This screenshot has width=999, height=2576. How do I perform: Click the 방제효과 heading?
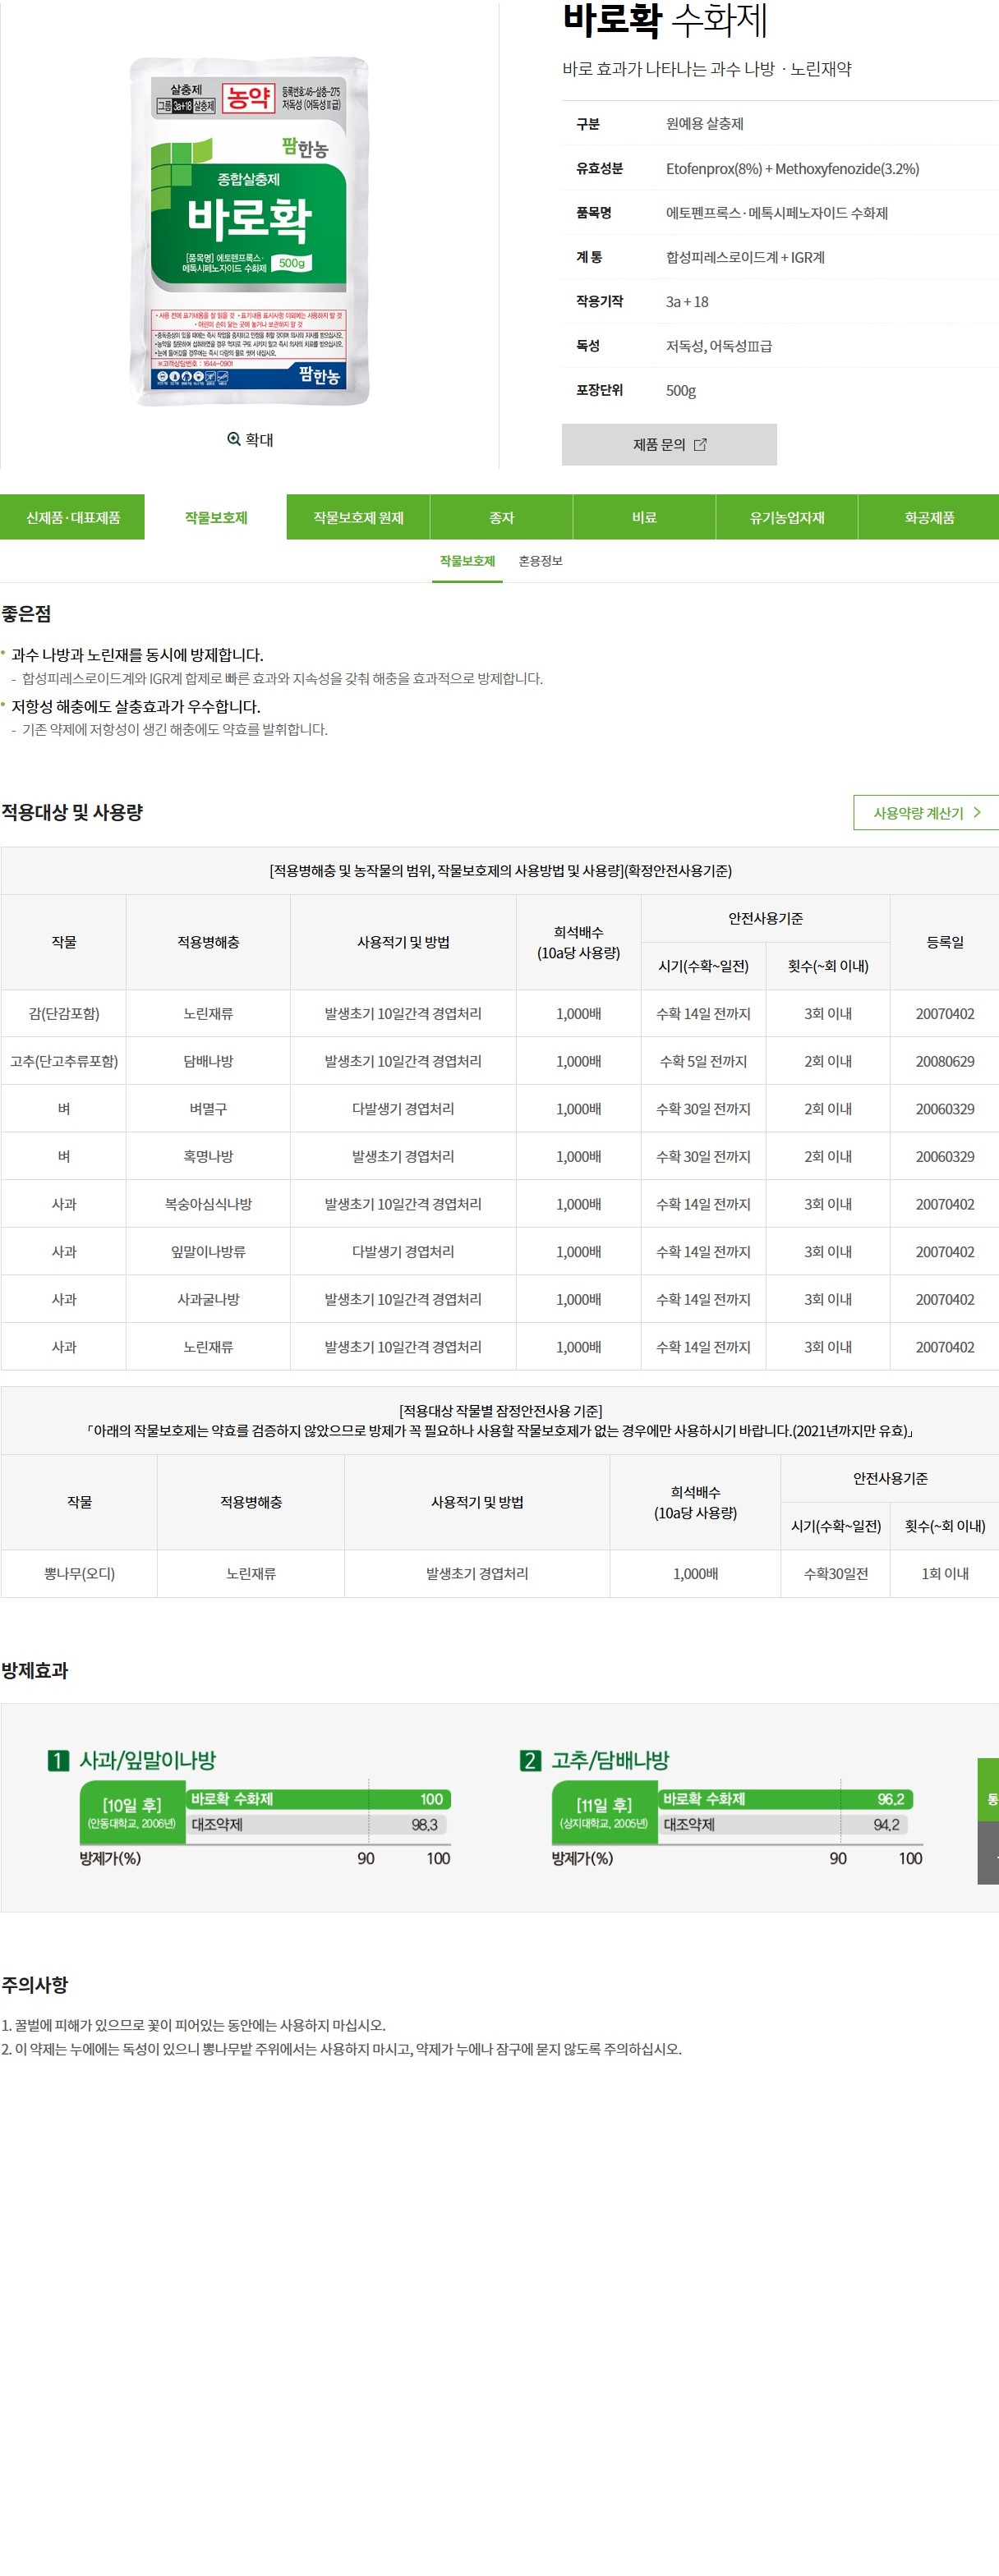35,1671
